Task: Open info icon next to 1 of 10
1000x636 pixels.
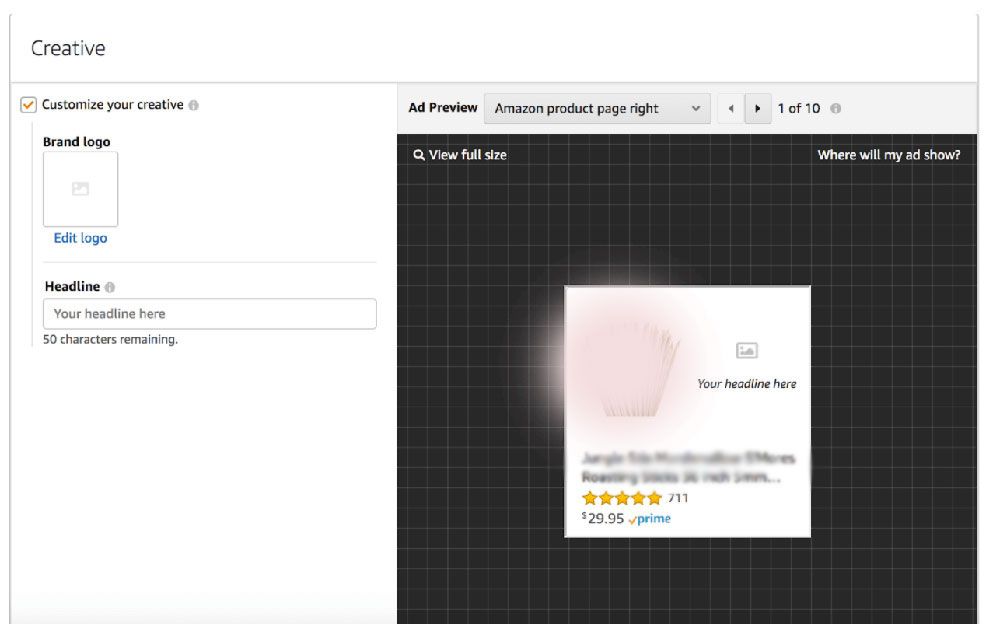Action: (x=835, y=108)
